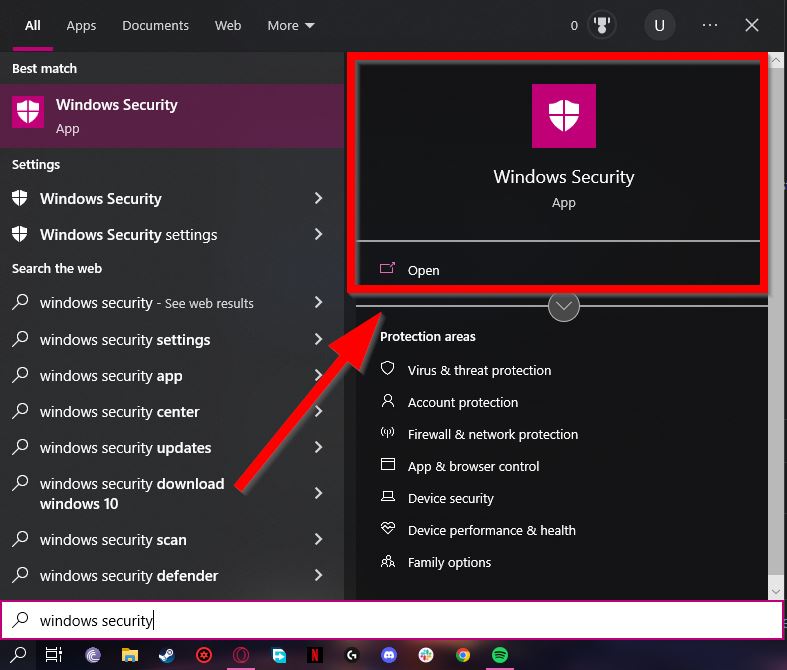787x670 pixels.
Task: Open Device security
Action: point(451,498)
